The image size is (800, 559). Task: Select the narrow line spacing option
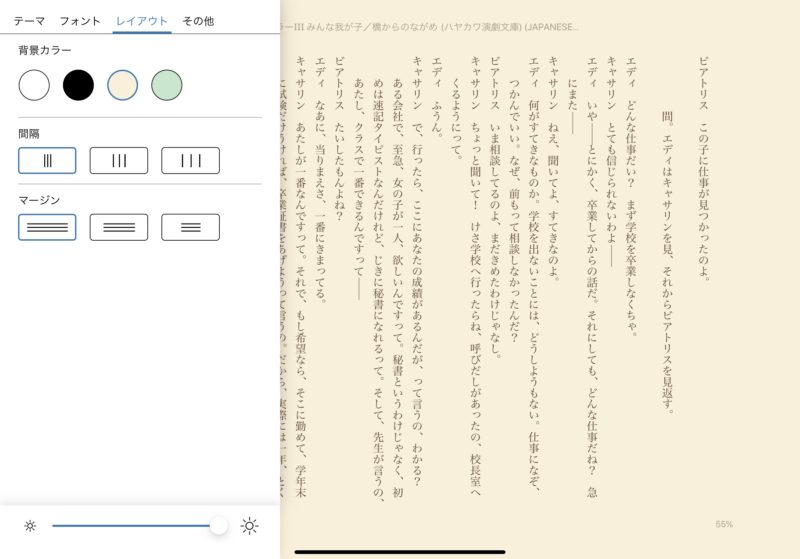point(47,161)
